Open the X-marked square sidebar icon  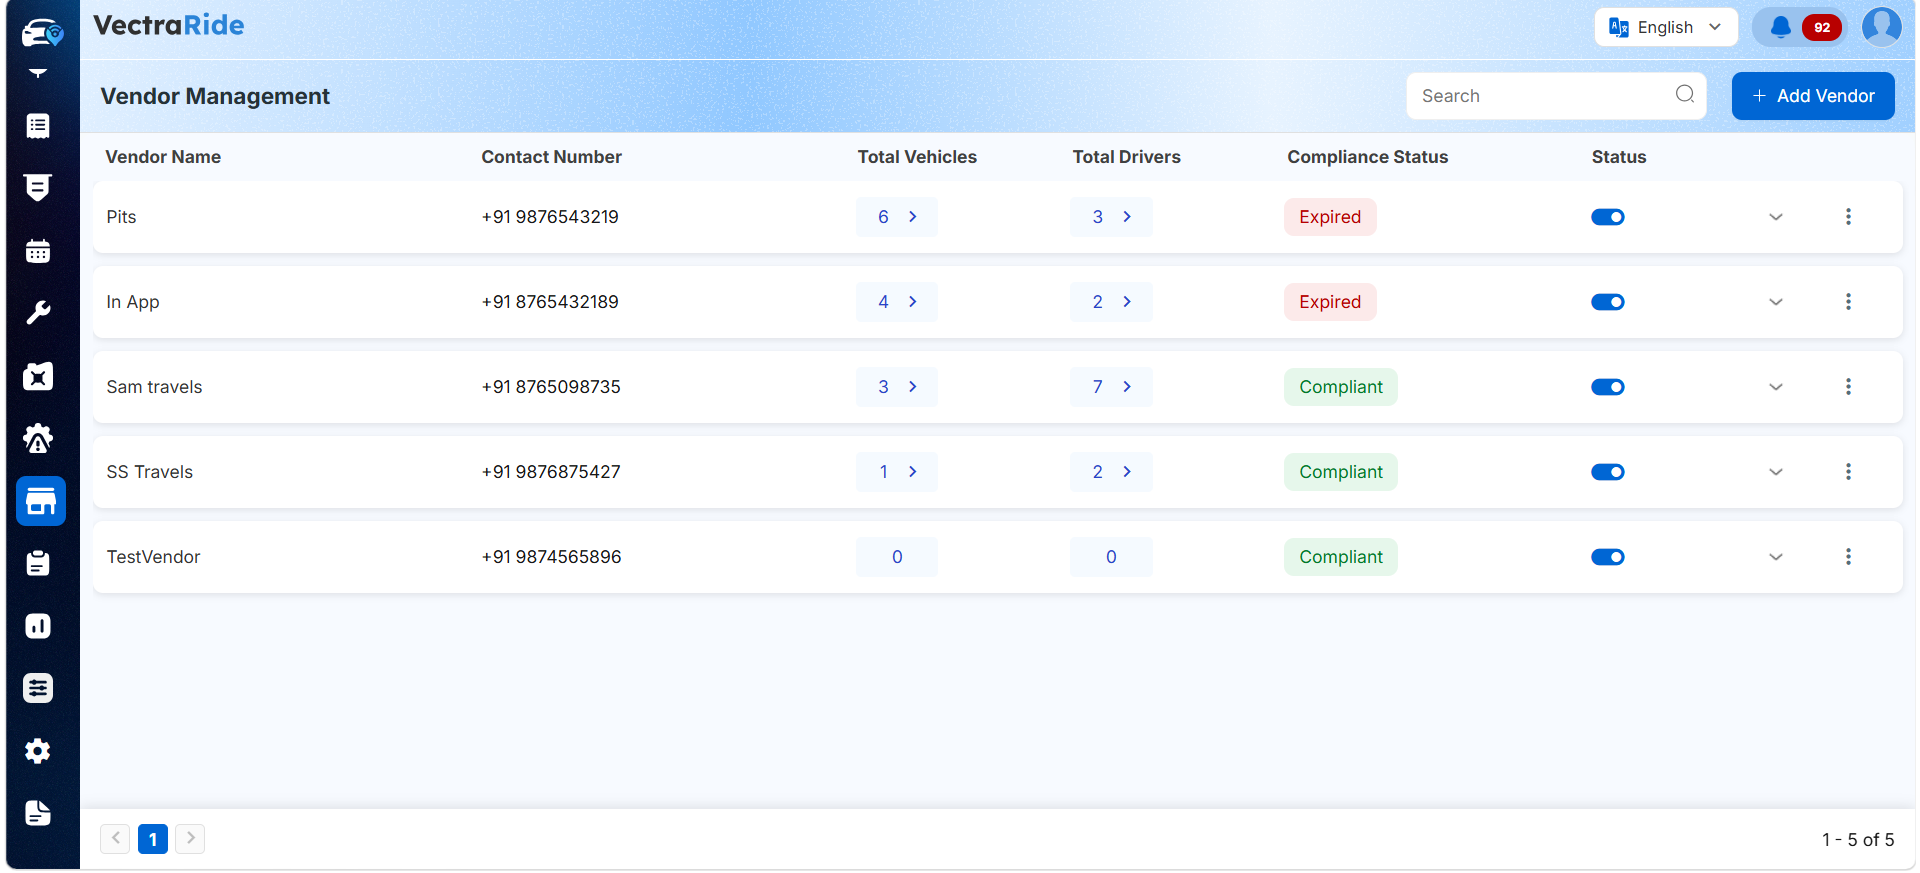[x=38, y=376]
